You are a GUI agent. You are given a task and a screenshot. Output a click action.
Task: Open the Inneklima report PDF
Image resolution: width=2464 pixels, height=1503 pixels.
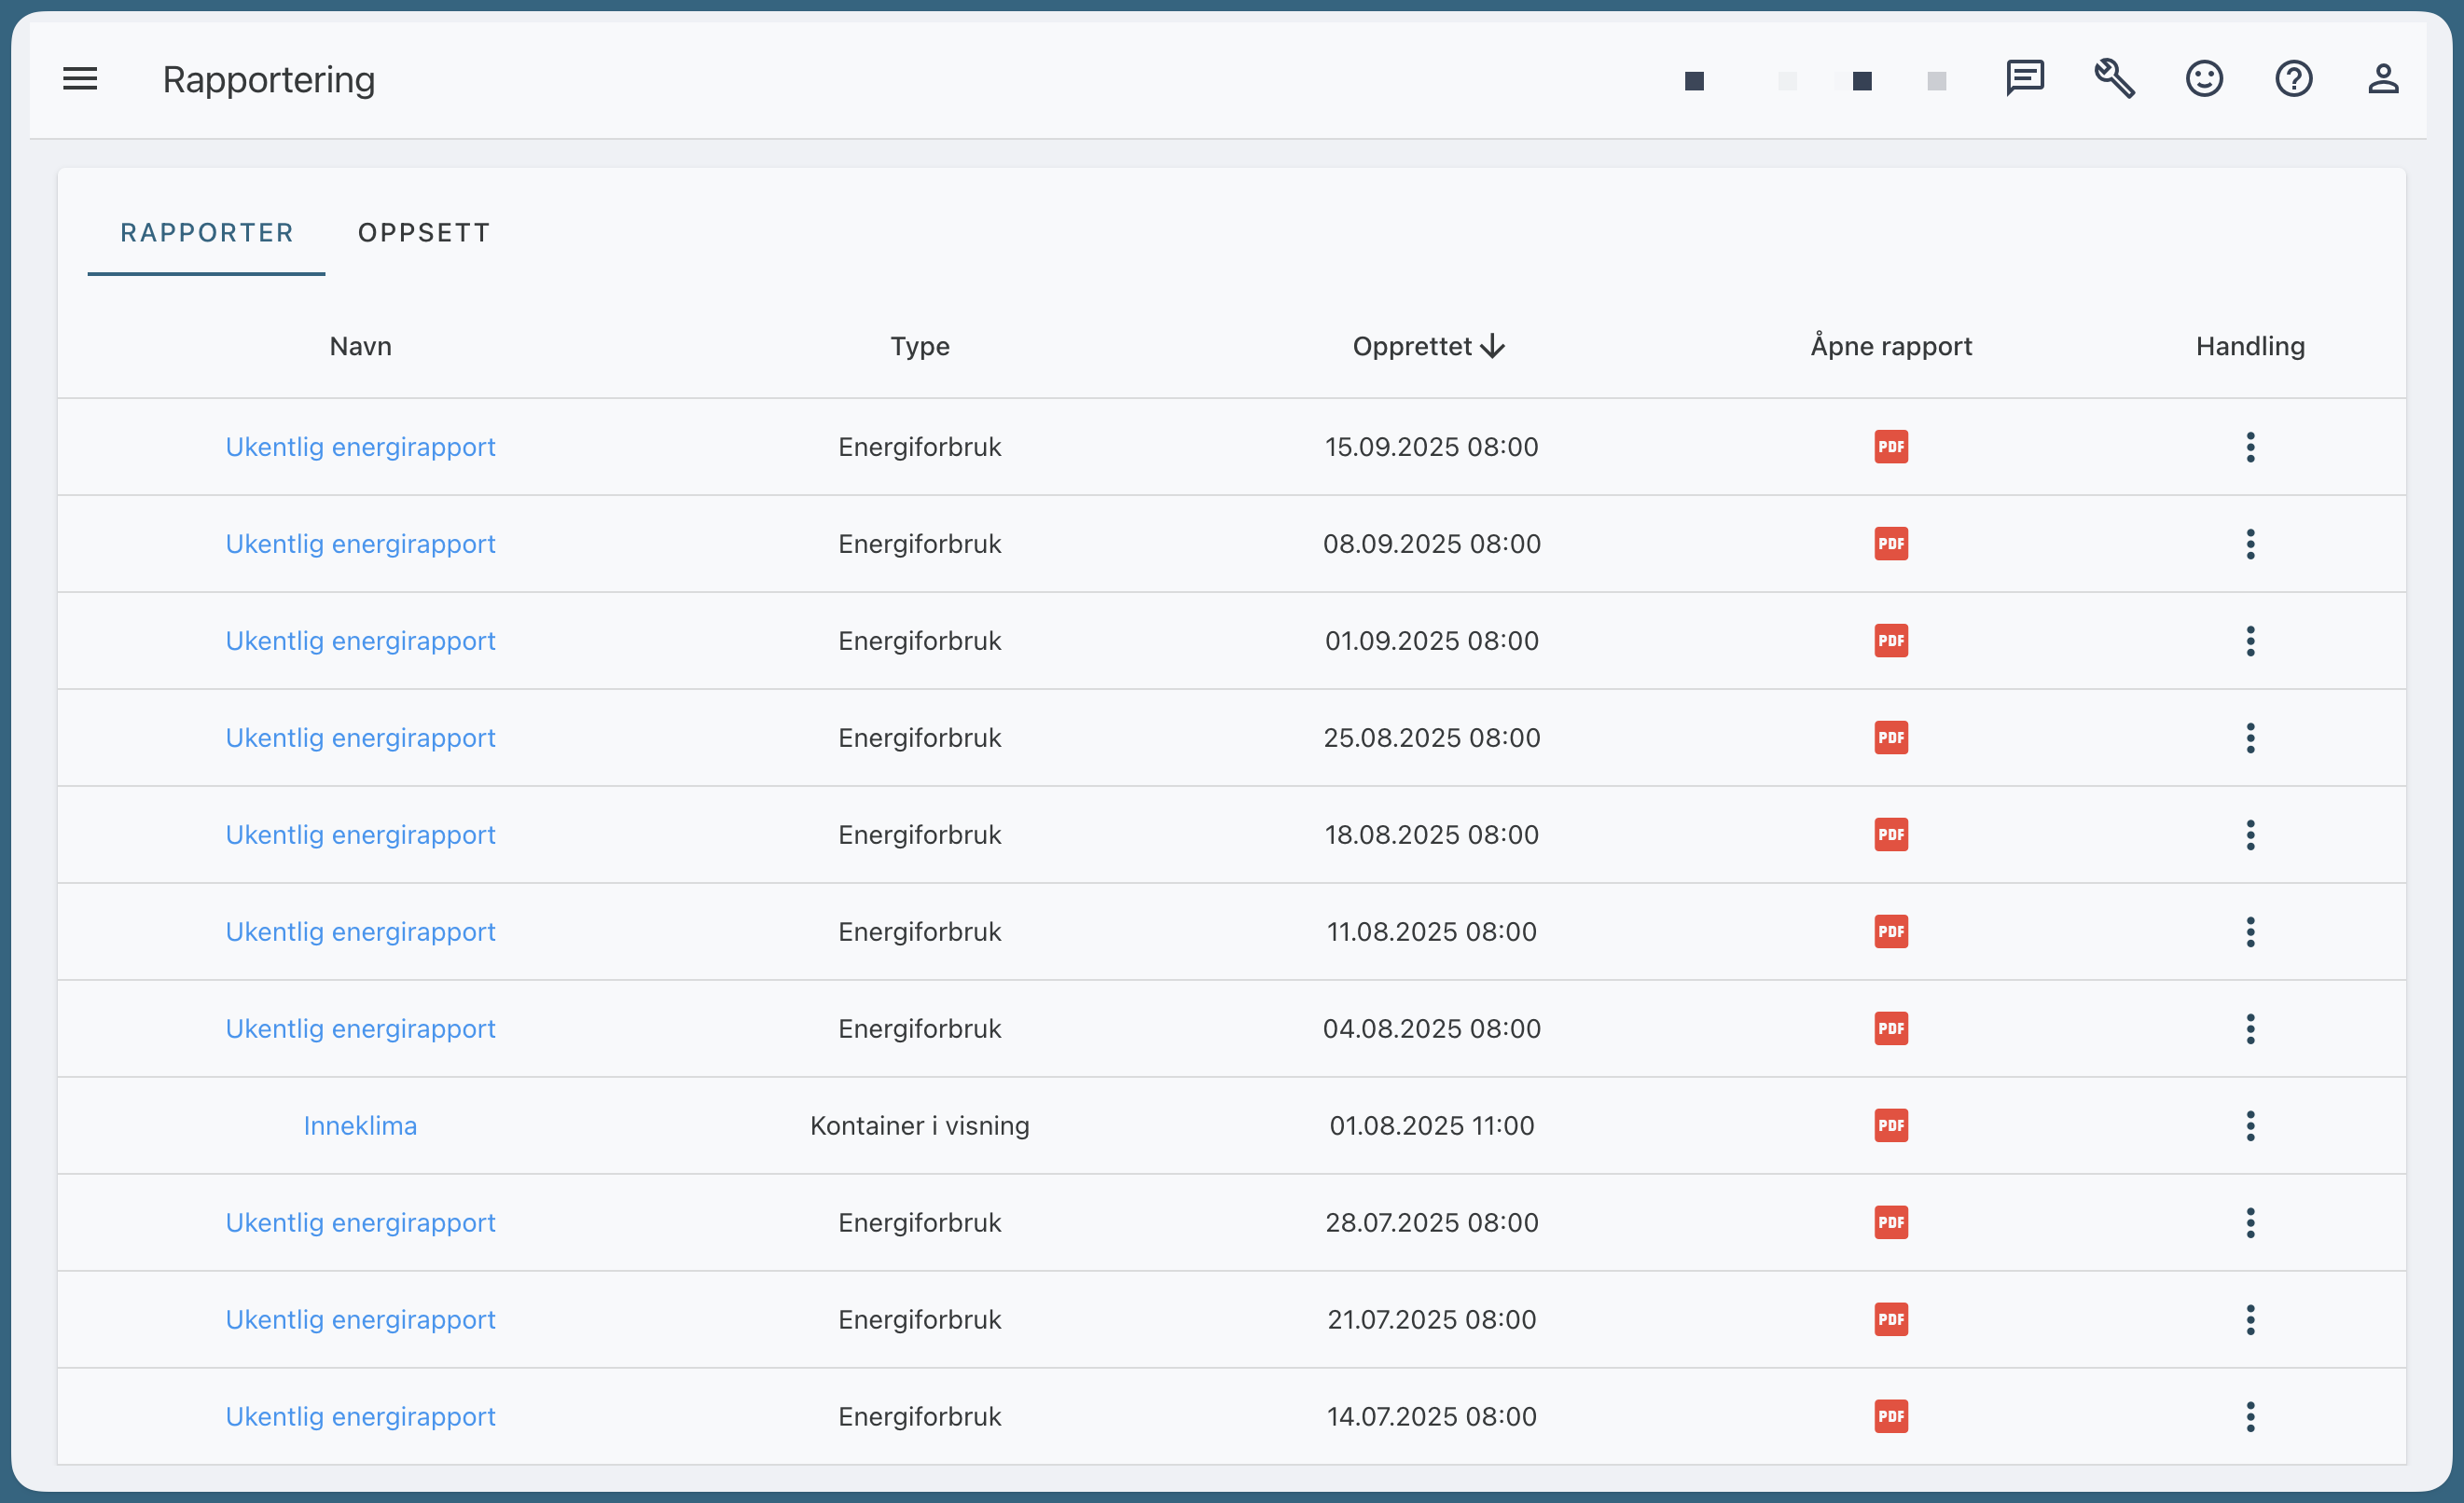(x=1890, y=1126)
